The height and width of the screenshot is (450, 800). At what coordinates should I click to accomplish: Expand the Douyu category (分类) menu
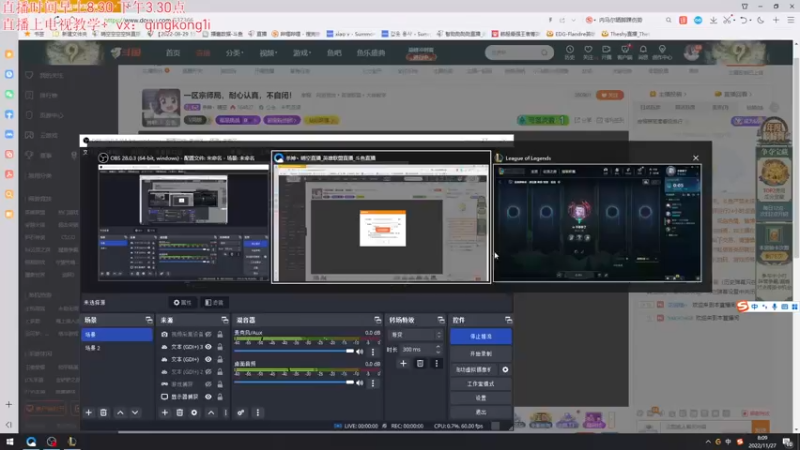234,53
